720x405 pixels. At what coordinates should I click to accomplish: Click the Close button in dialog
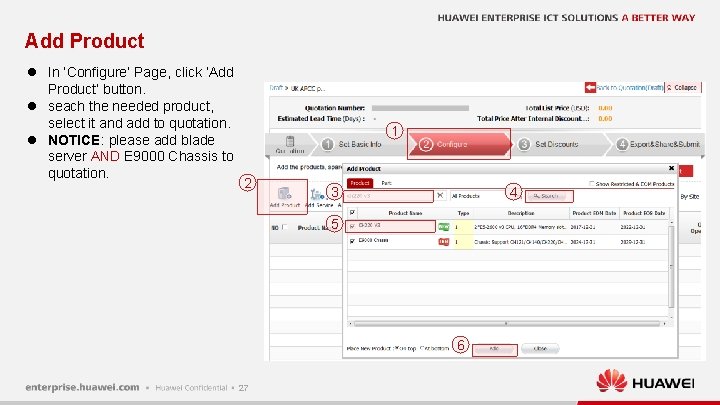coord(540,349)
